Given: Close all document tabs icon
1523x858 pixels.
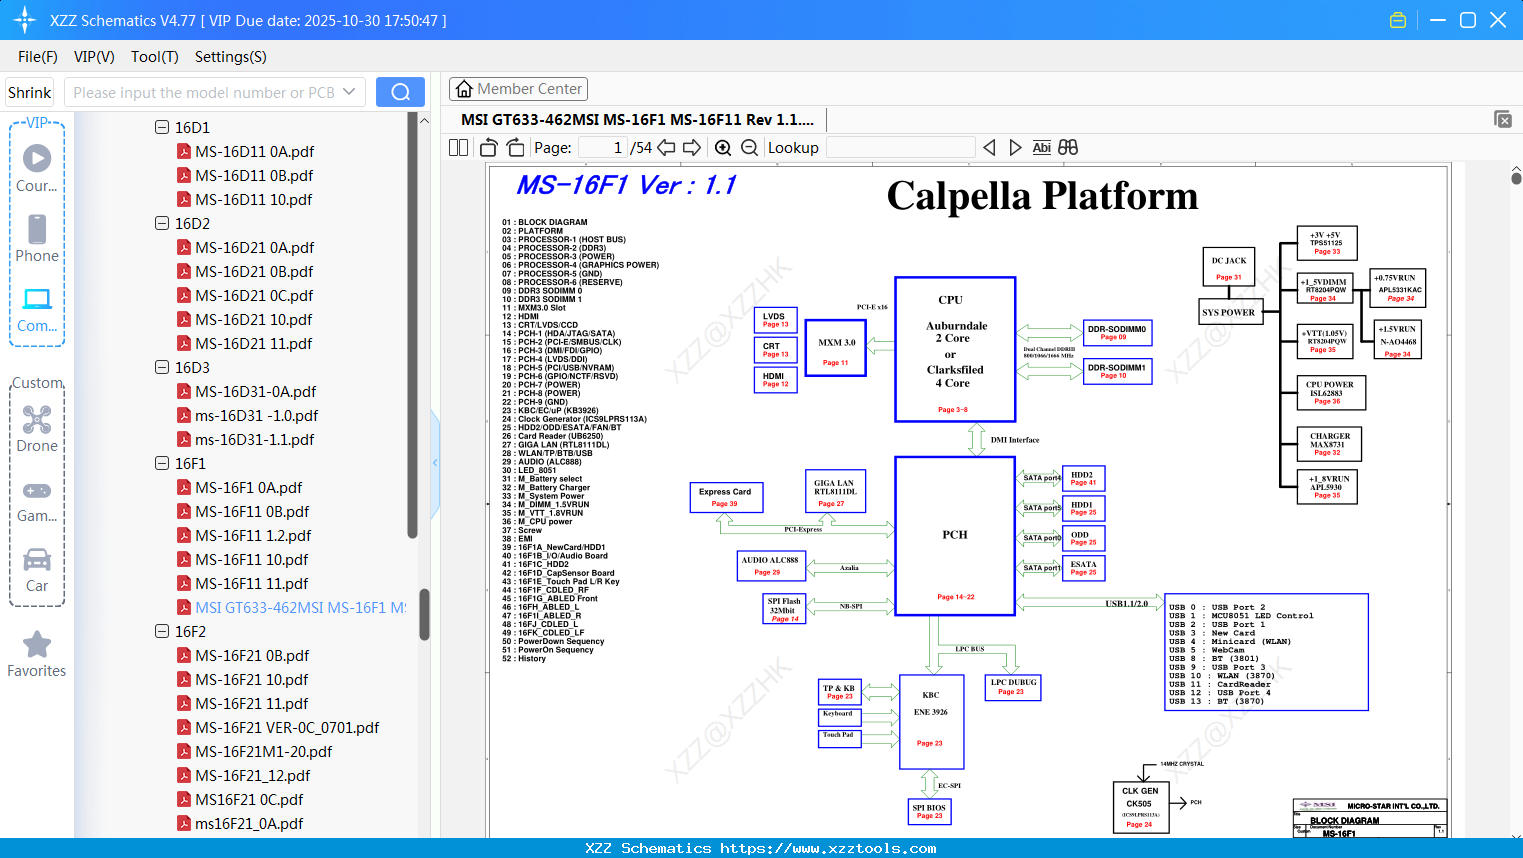Looking at the screenshot, I should point(1503,119).
